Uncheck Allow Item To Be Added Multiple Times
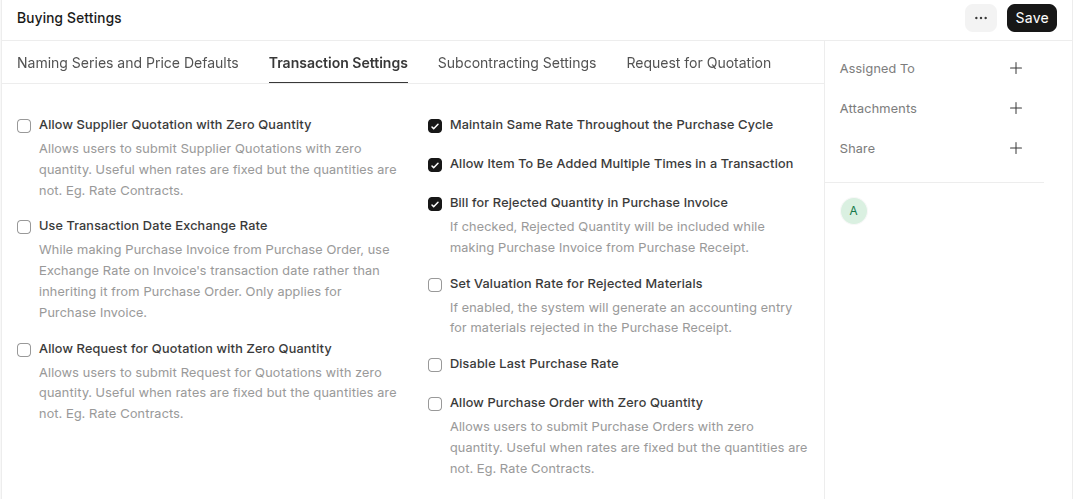The height and width of the screenshot is (499, 1073). pyautogui.click(x=435, y=164)
